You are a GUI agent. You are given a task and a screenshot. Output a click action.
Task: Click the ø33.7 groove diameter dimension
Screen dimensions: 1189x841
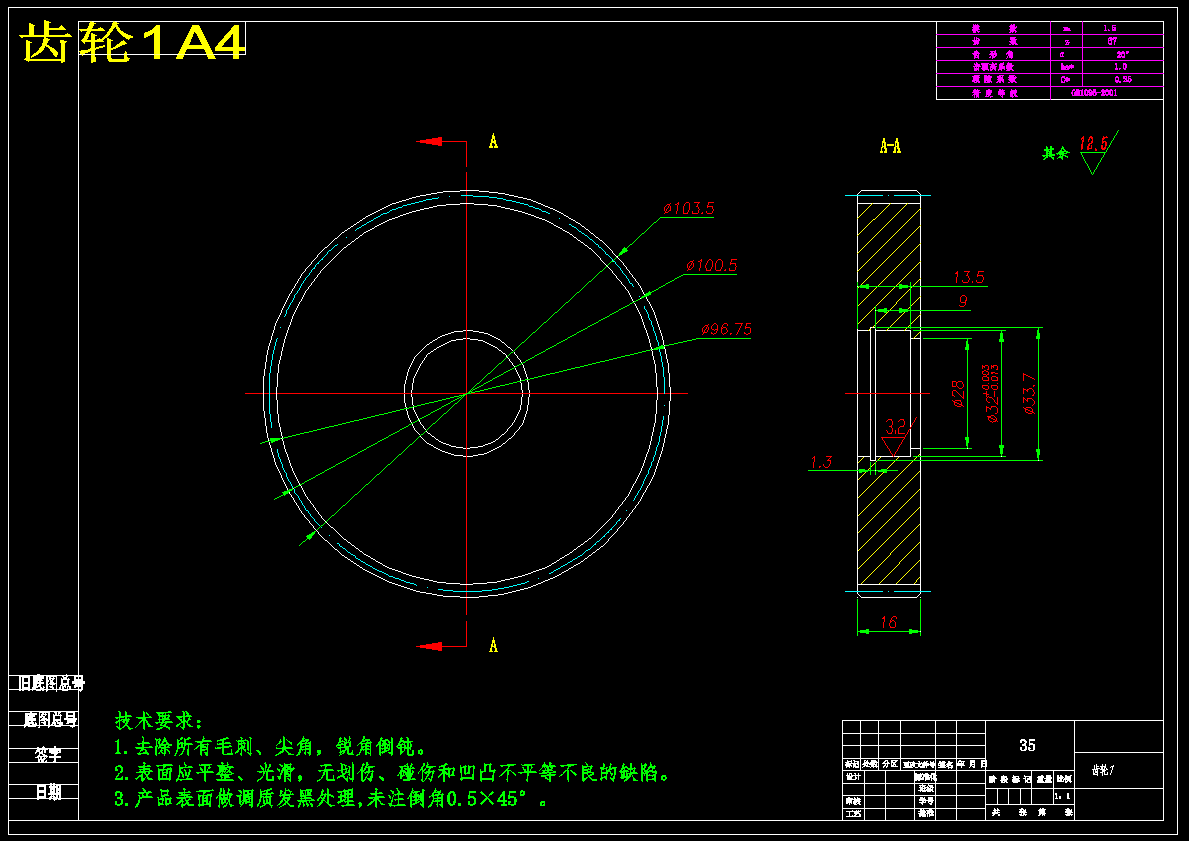click(1029, 394)
